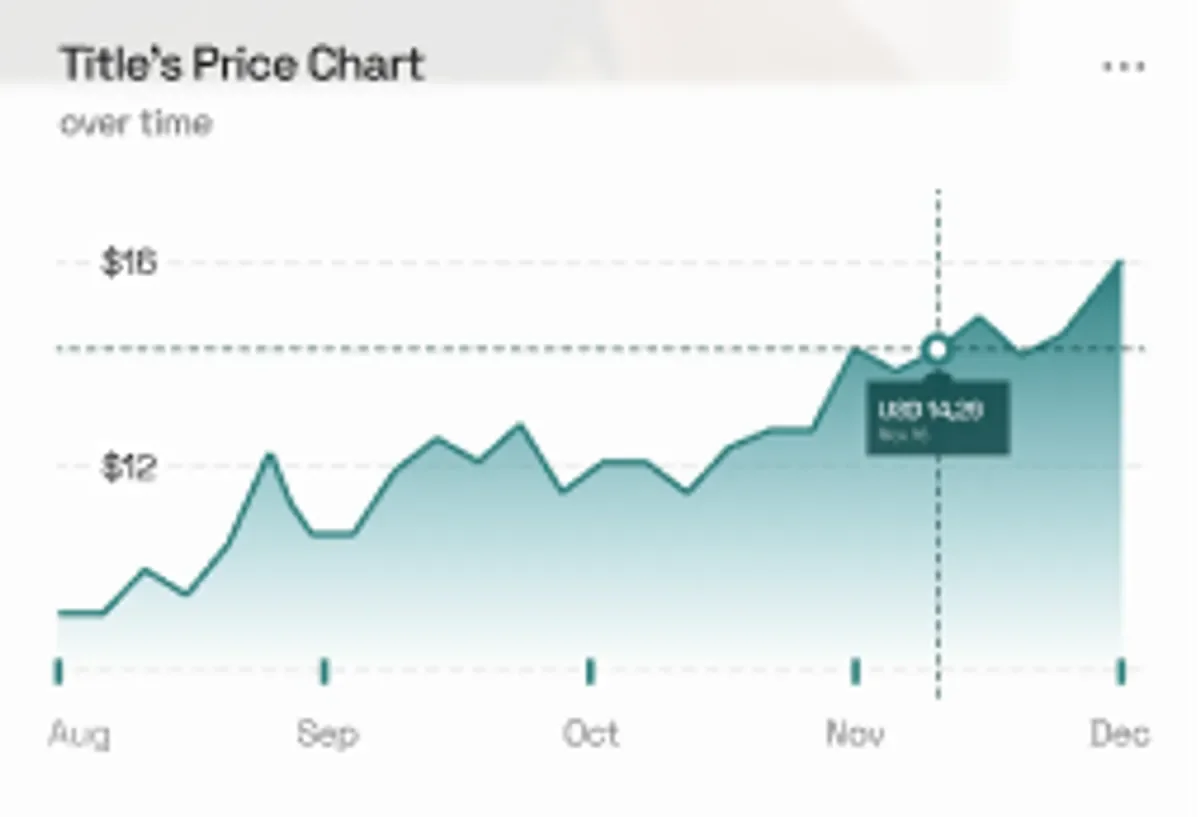Viewport: 1200px width, 817px height.
Task: Click the Title's Price Chart heading
Action: coord(243,64)
